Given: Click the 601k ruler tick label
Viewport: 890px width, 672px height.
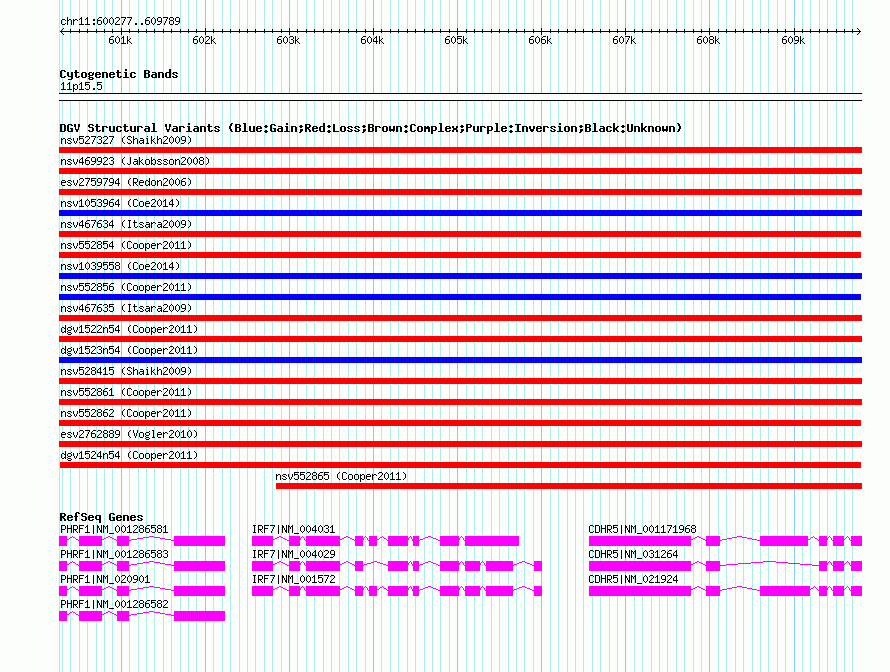Looking at the screenshot, I should pos(120,40).
